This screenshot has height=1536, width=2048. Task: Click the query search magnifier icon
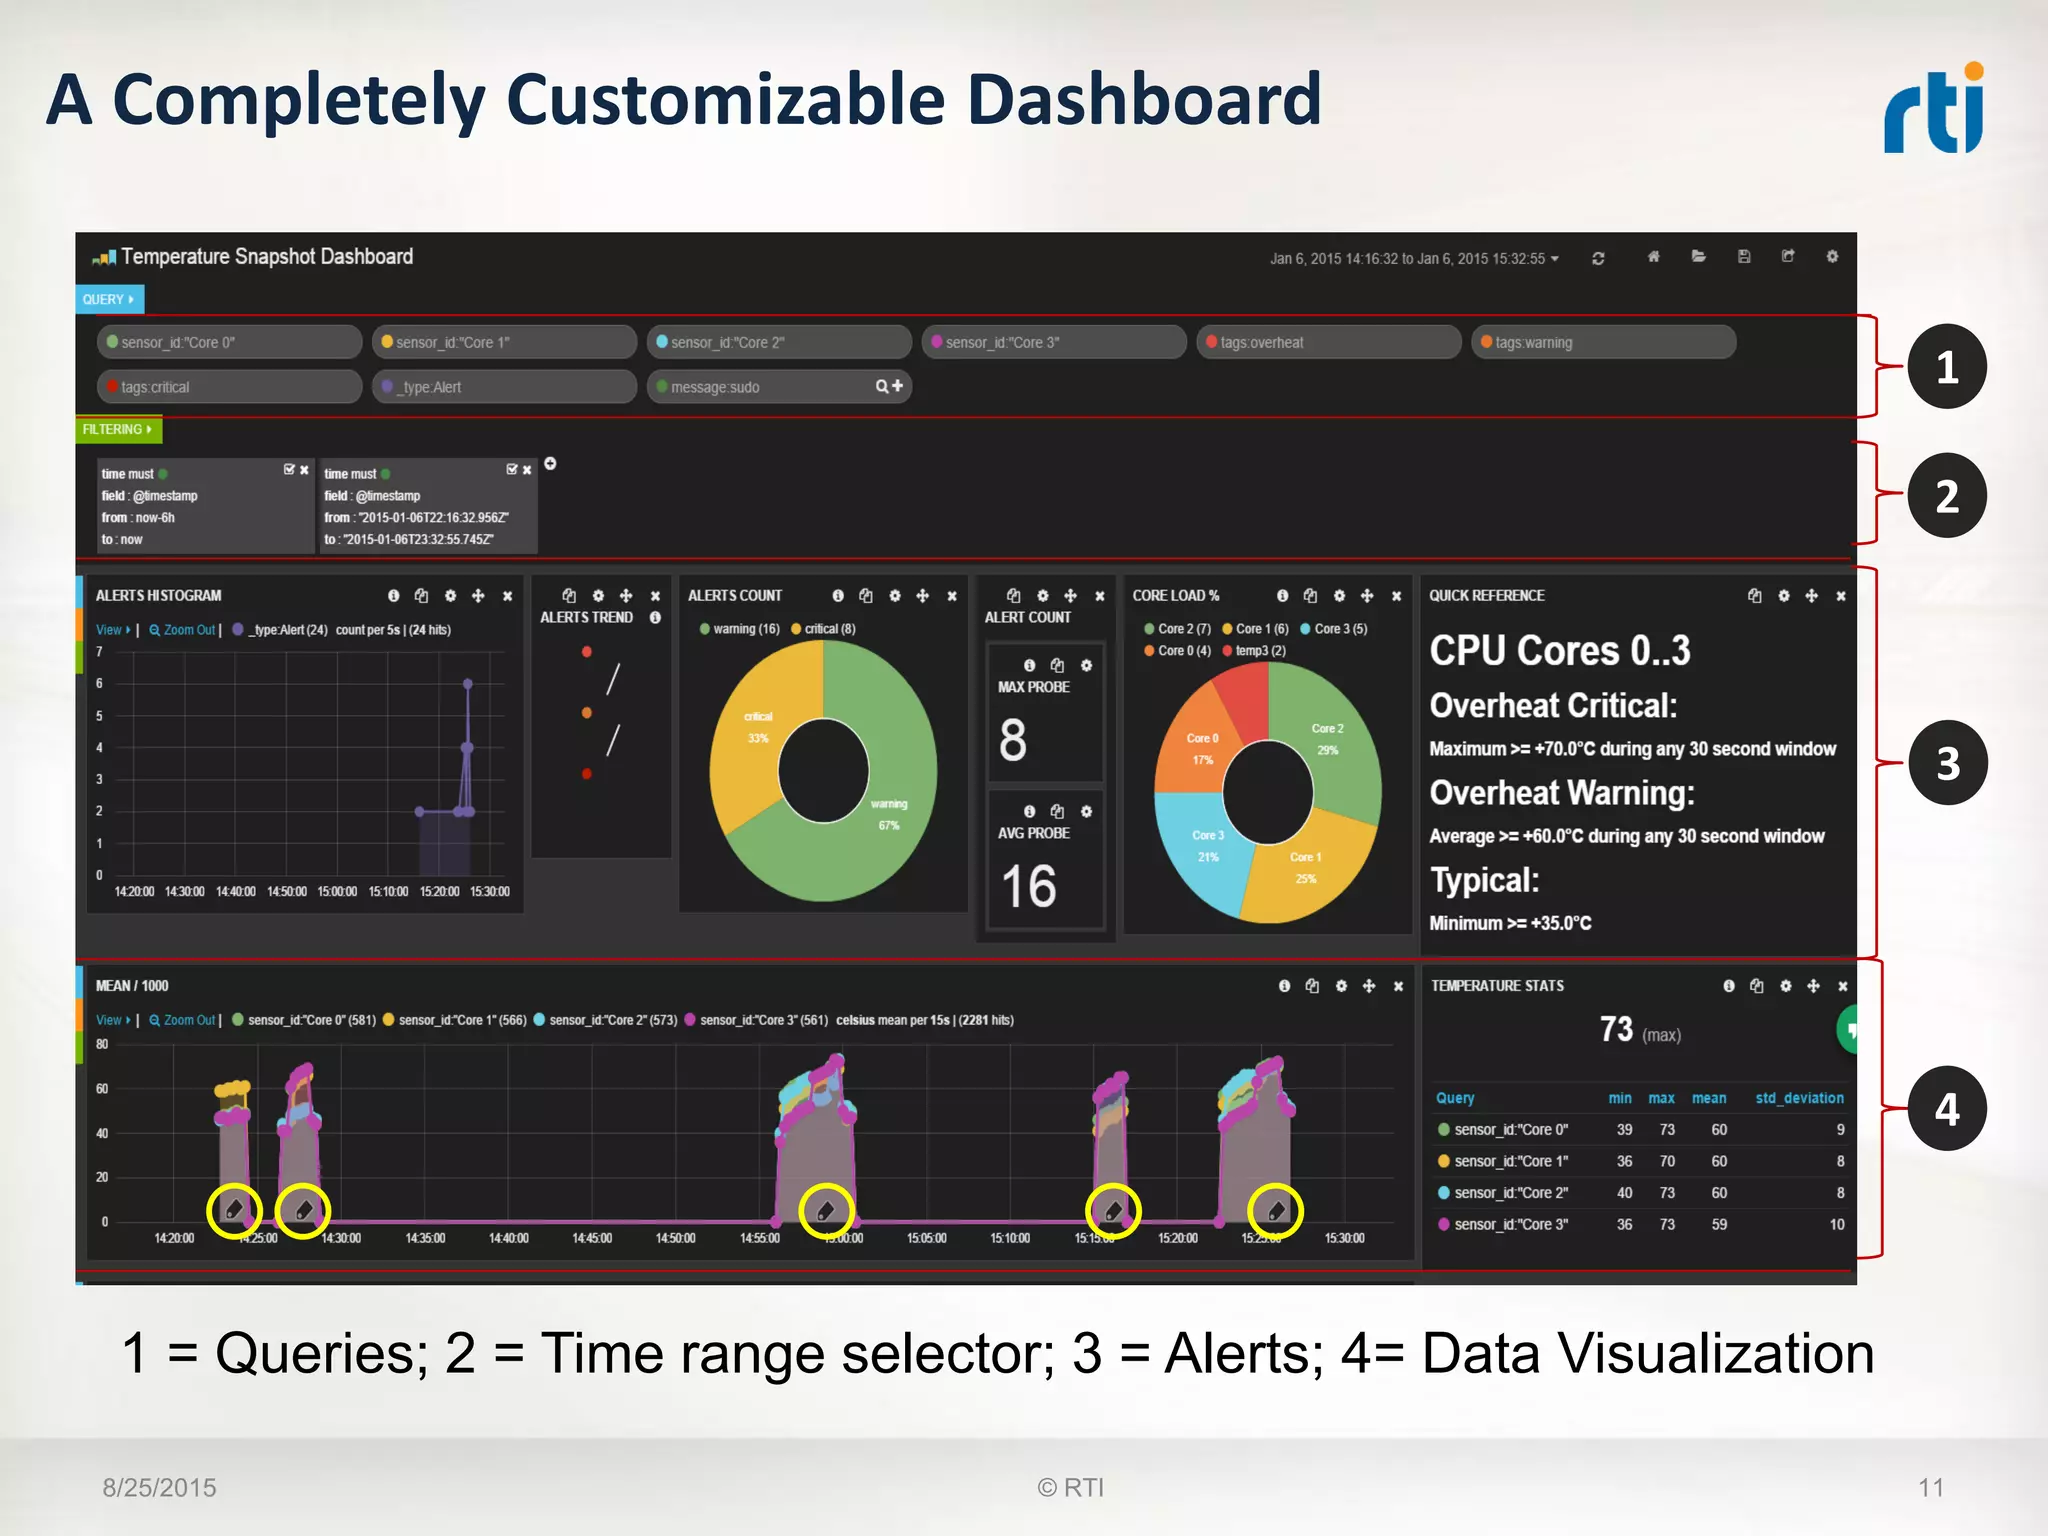pos(882,386)
